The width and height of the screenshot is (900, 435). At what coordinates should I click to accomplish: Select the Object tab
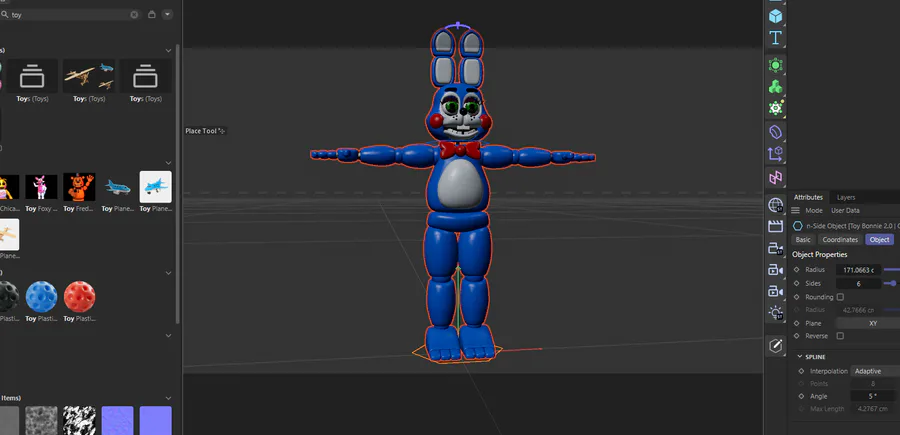click(879, 240)
